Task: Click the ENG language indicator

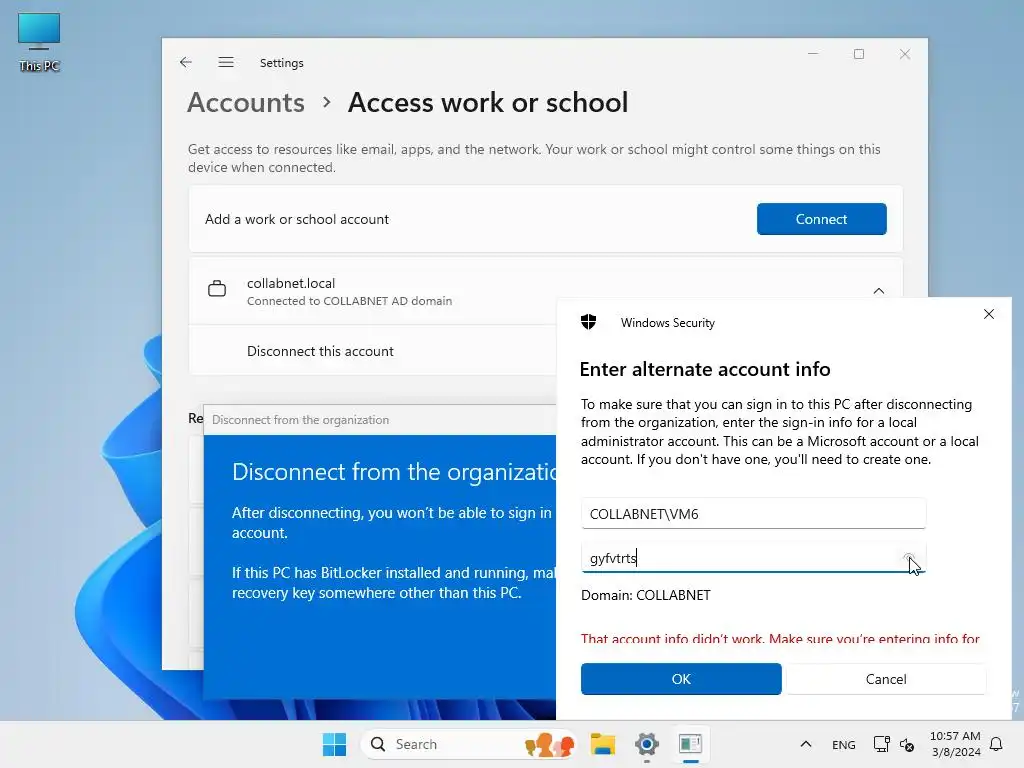Action: (x=843, y=744)
